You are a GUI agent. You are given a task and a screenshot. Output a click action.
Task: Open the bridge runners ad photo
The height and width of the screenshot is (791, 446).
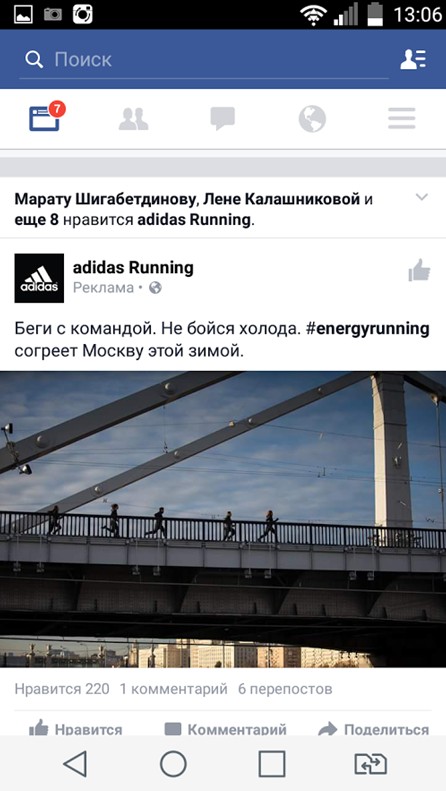223,519
